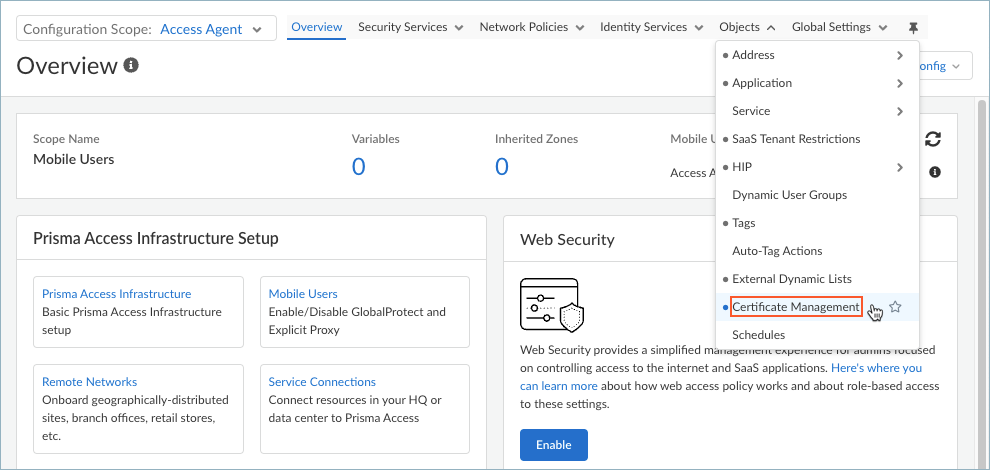Expand the HIP submenu
Image resolution: width=990 pixels, height=470 pixels.
click(900, 167)
